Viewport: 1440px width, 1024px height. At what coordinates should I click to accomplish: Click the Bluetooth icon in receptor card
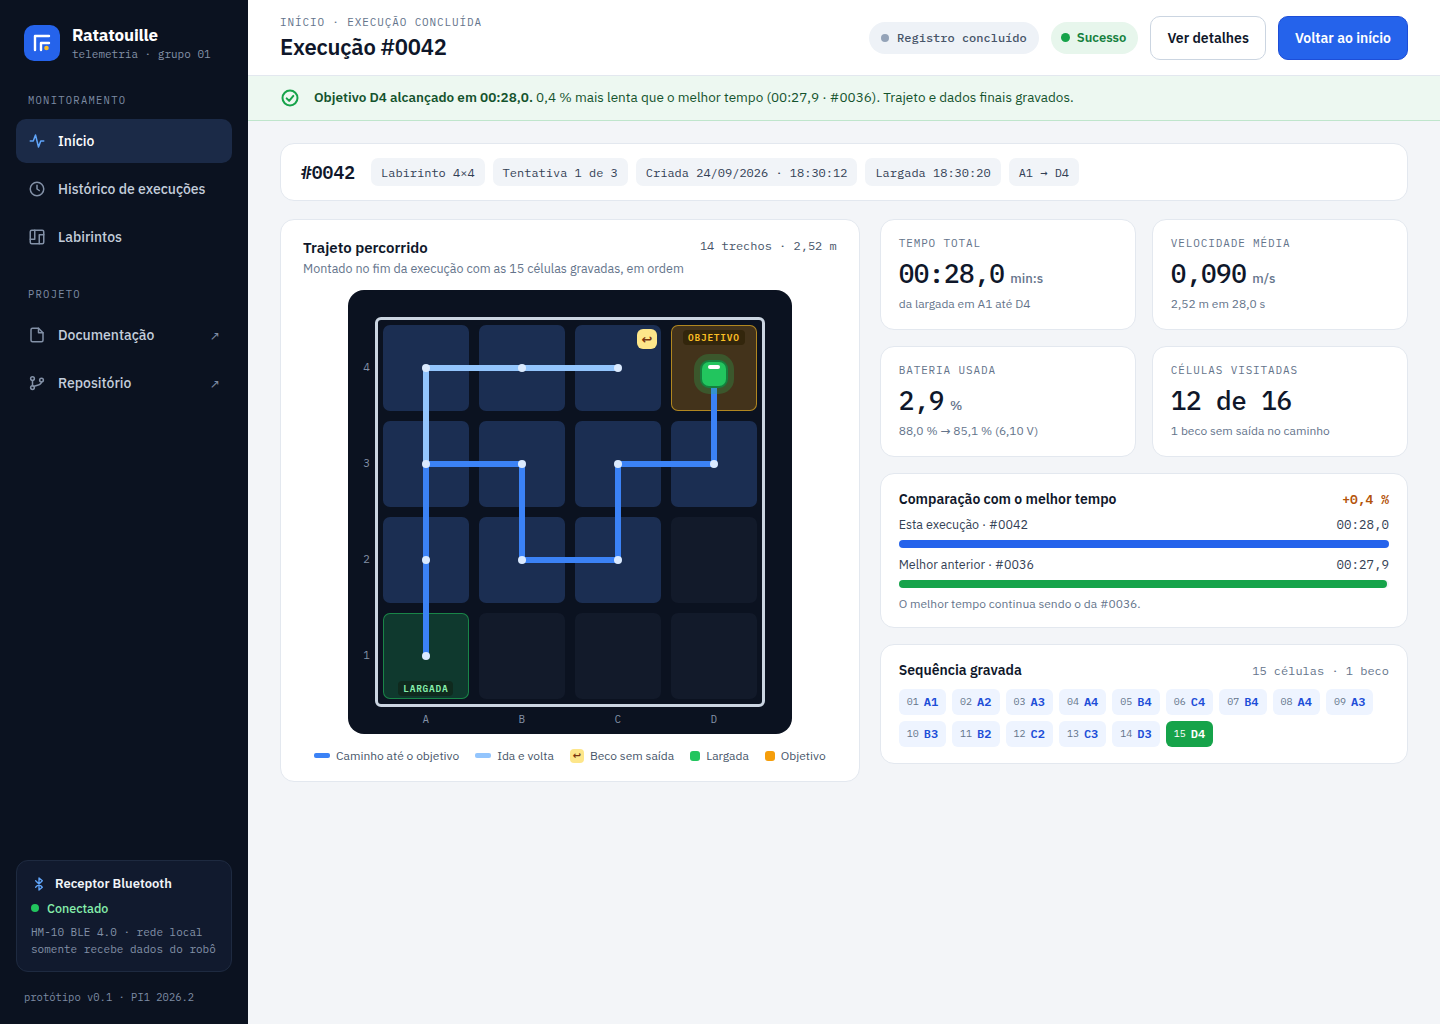[39, 884]
